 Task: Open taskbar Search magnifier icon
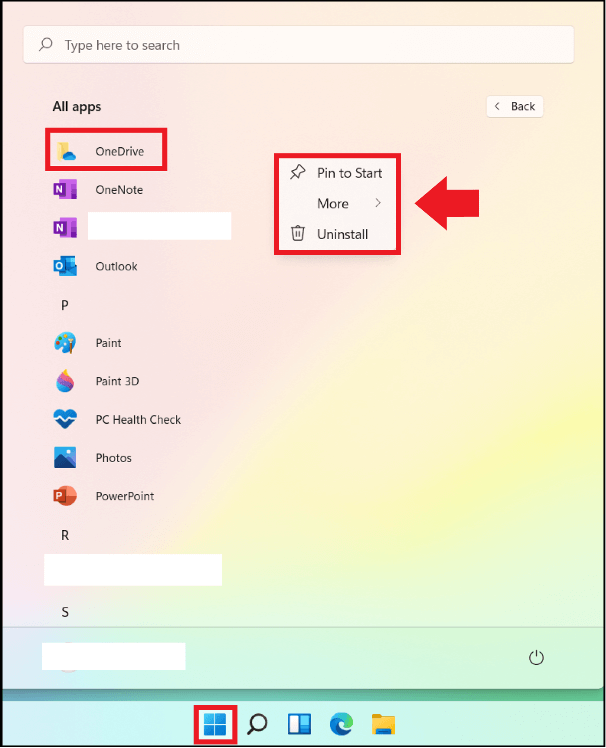257,724
